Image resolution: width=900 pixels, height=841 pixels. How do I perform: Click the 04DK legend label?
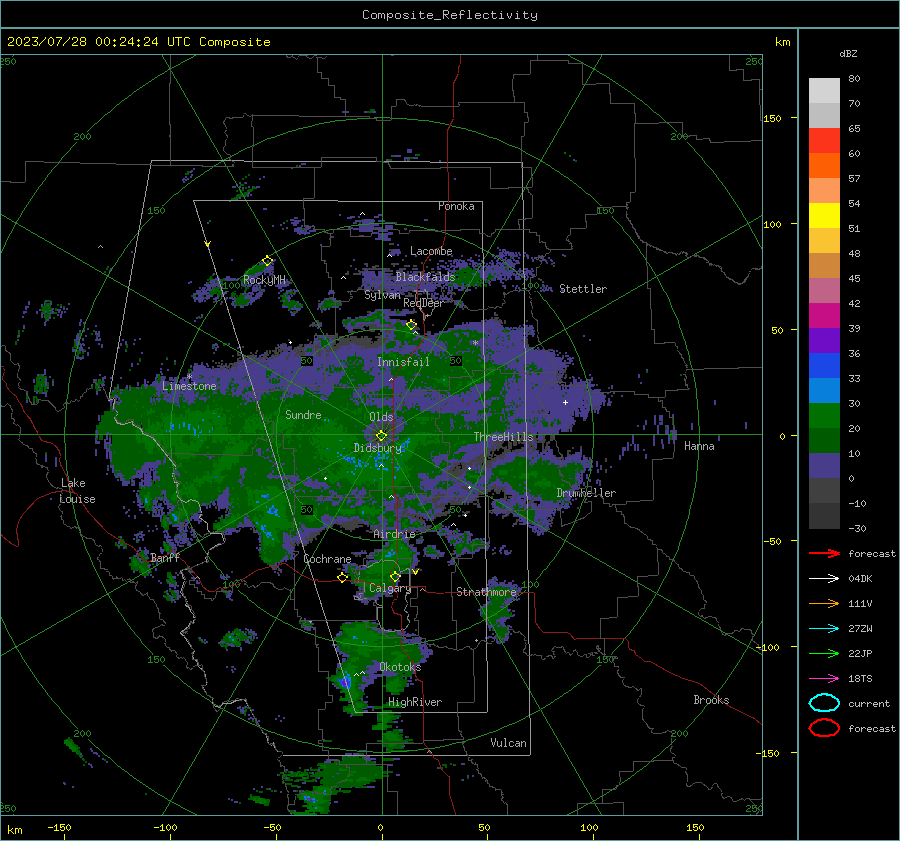(860, 578)
